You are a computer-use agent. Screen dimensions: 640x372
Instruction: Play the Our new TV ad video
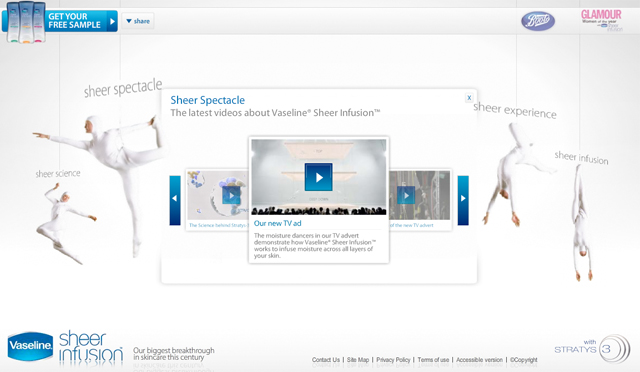click(318, 177)
